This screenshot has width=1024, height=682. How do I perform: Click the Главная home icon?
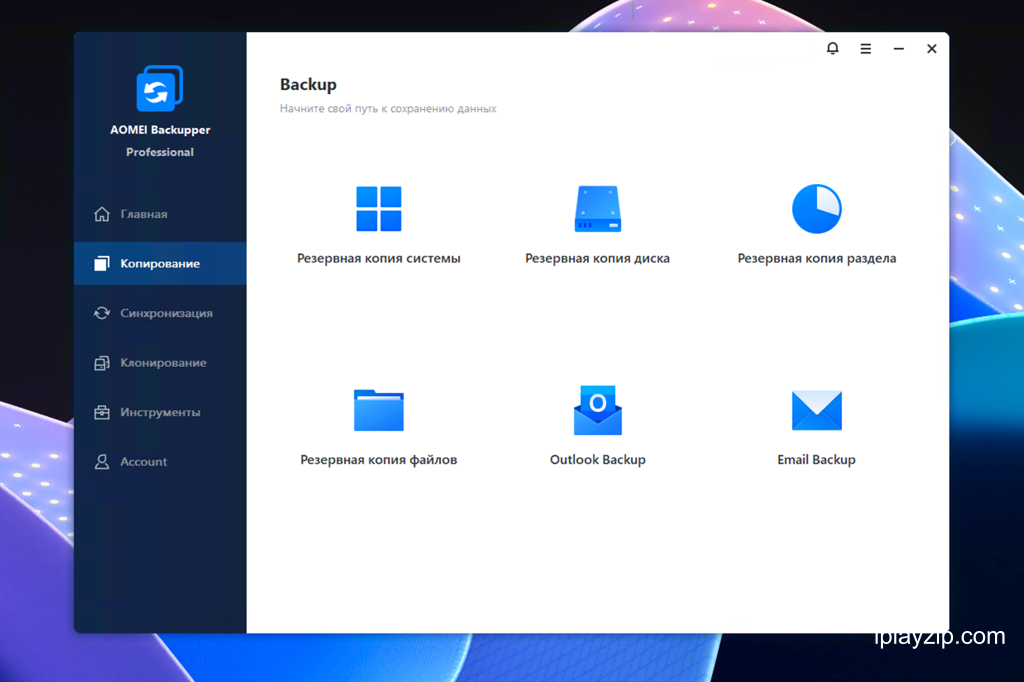pyautogui.click(x=102, y=214)
